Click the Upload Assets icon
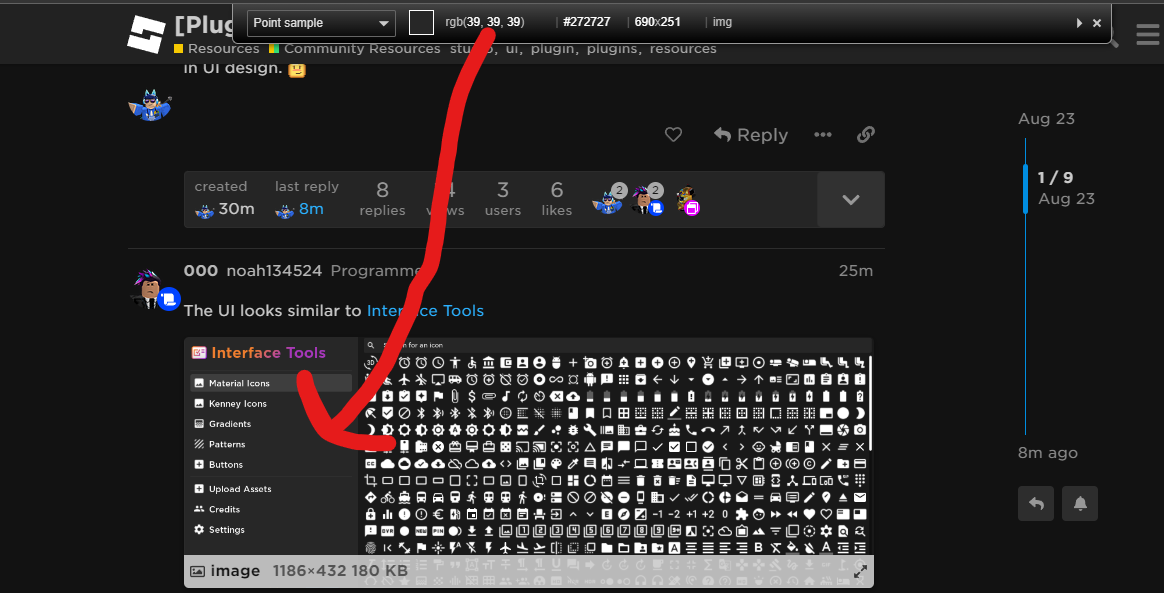The width and height of the screenshot is (1164, 593). (x=201, y=488)
